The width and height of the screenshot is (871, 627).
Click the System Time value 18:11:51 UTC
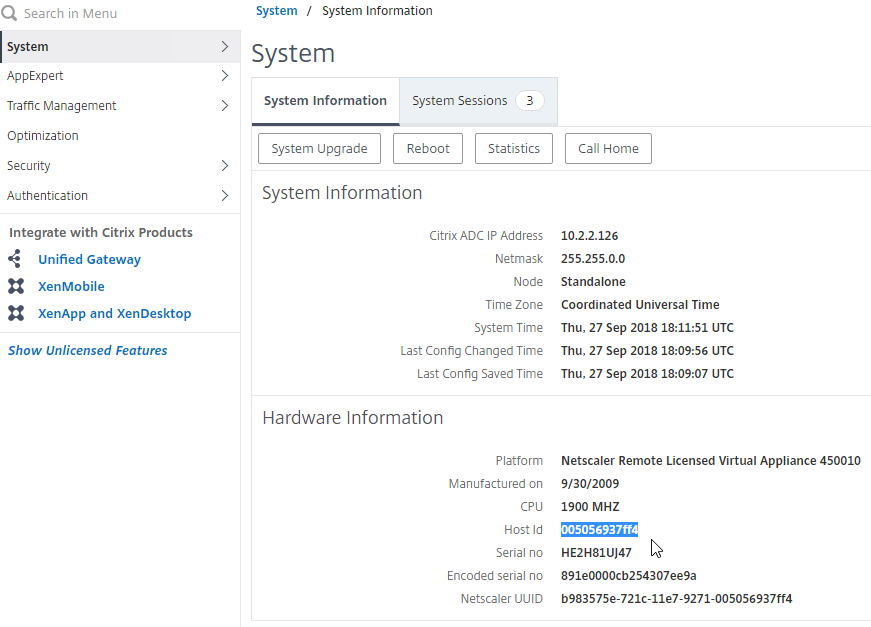click(647, 328)
